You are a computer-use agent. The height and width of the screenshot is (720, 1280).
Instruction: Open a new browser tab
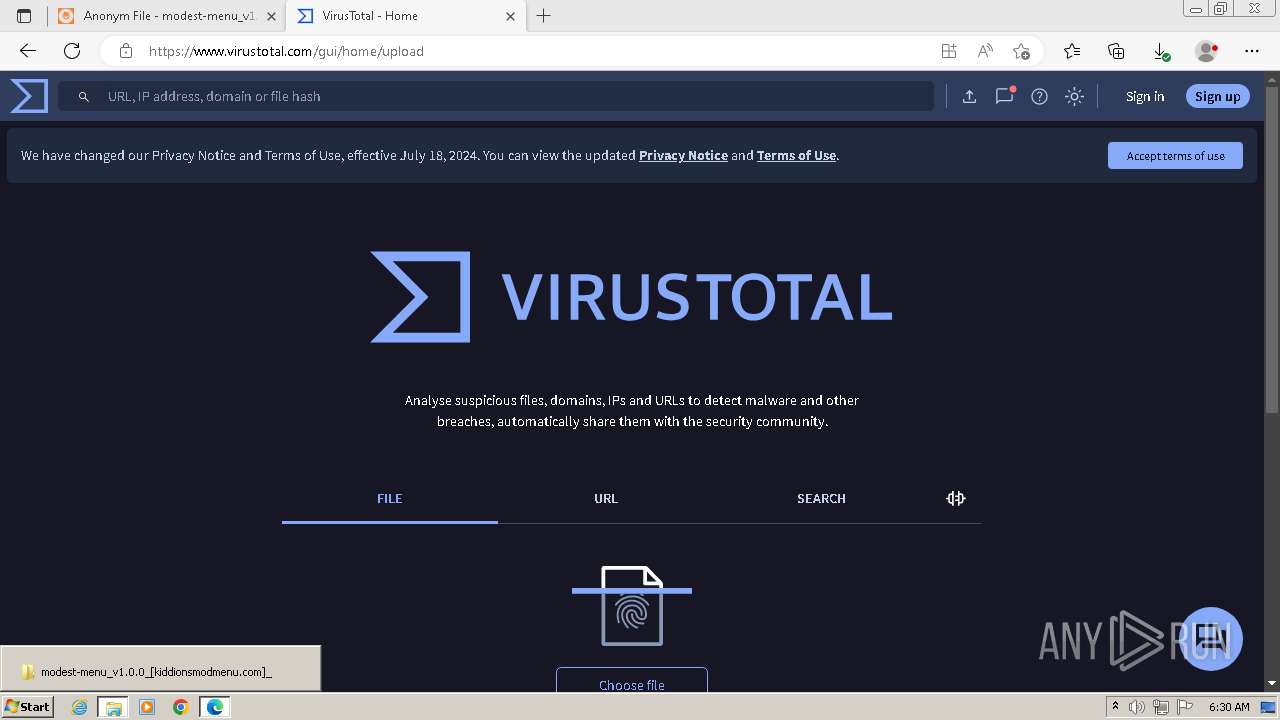543,16
